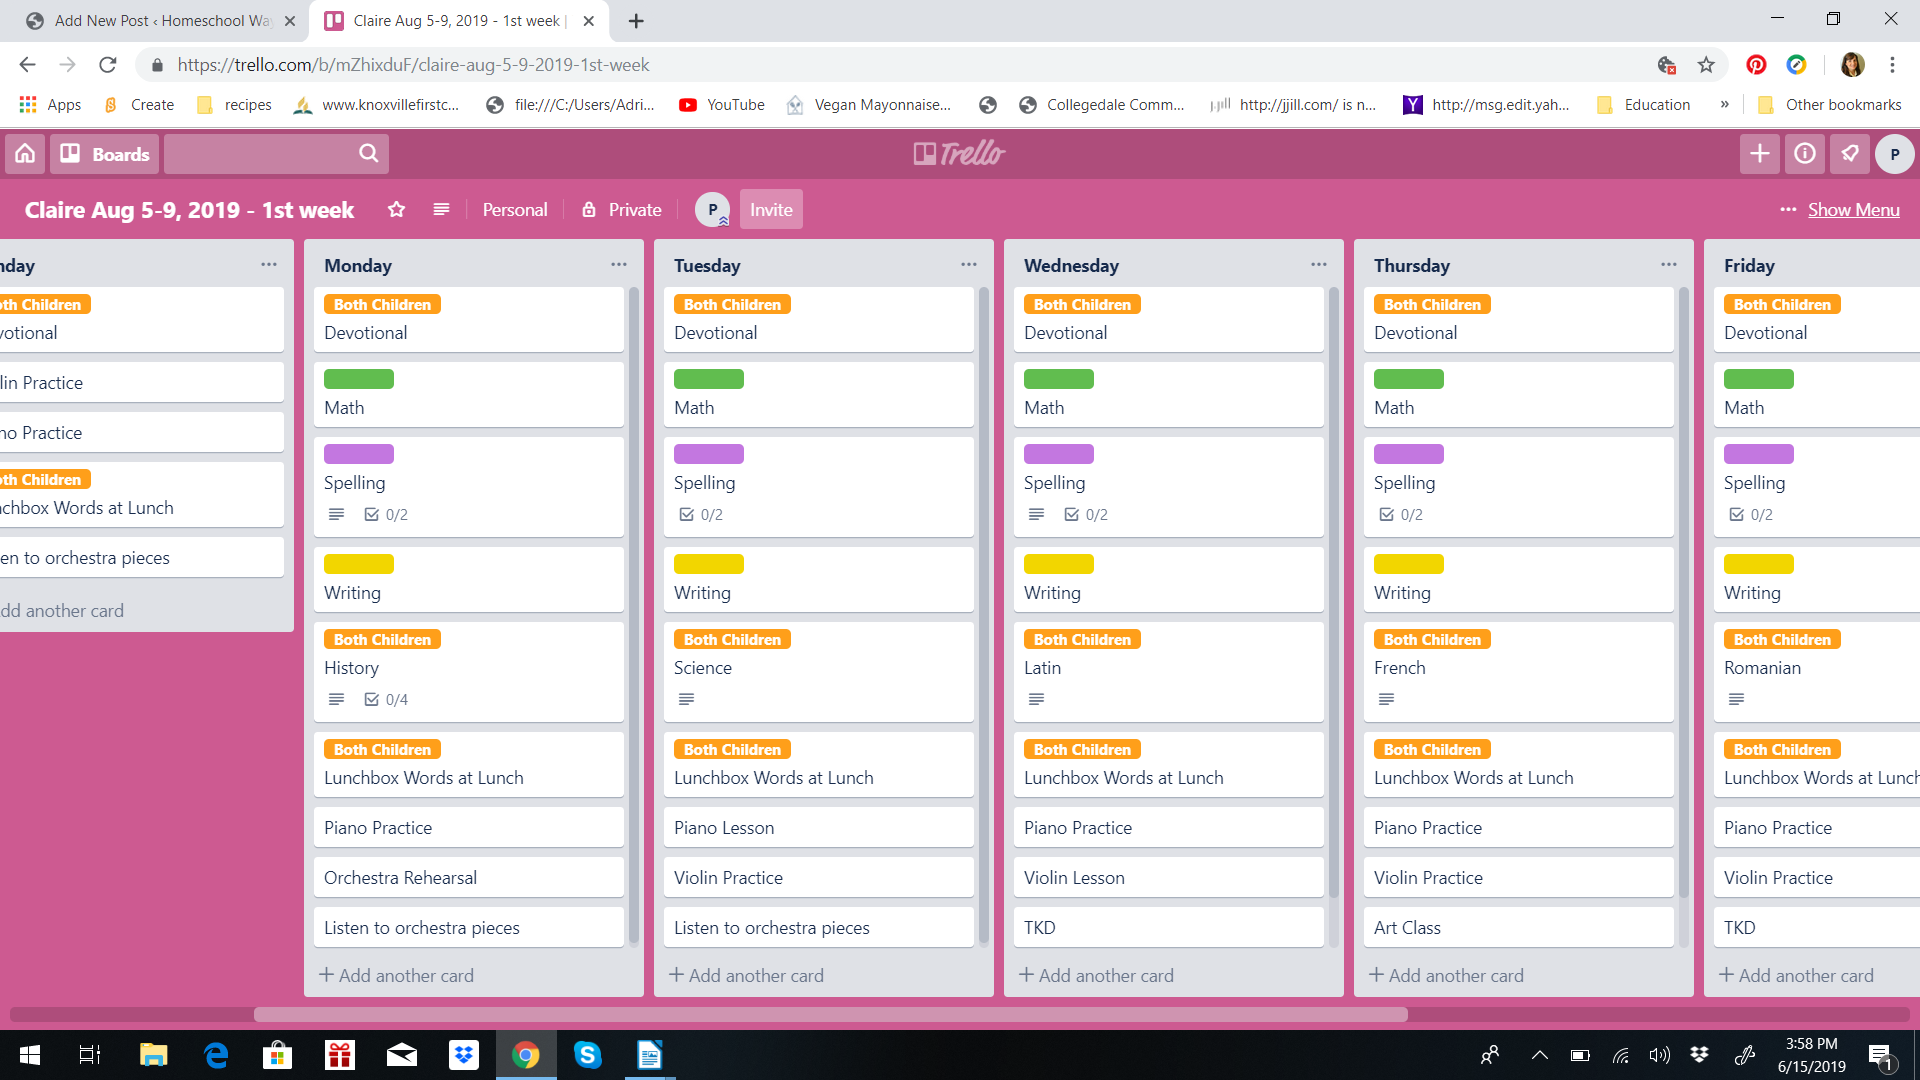Select Personal menu item on board header

click(x=514, y=208)
